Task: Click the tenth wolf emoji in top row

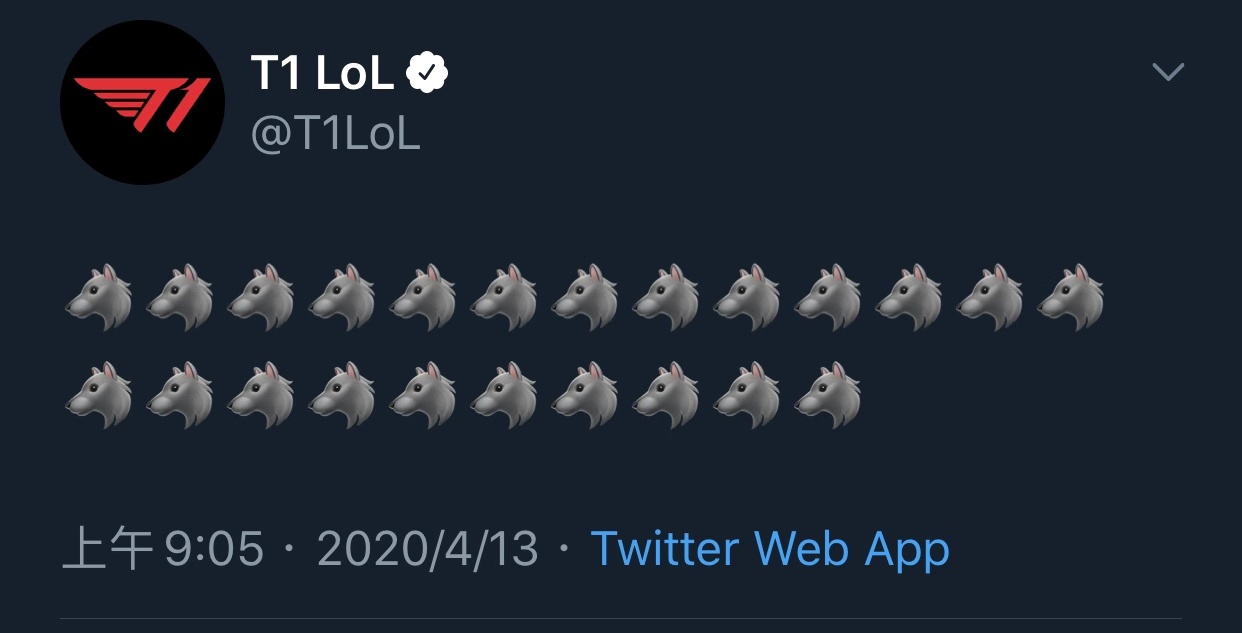Action: (828, 298)
